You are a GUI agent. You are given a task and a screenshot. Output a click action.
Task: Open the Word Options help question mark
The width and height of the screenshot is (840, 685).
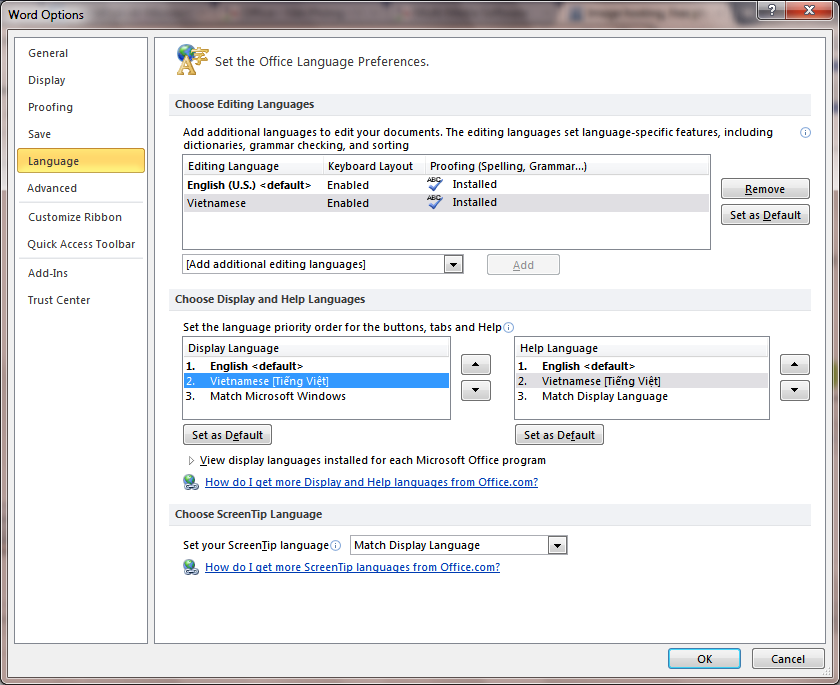(x=771, y=10)
